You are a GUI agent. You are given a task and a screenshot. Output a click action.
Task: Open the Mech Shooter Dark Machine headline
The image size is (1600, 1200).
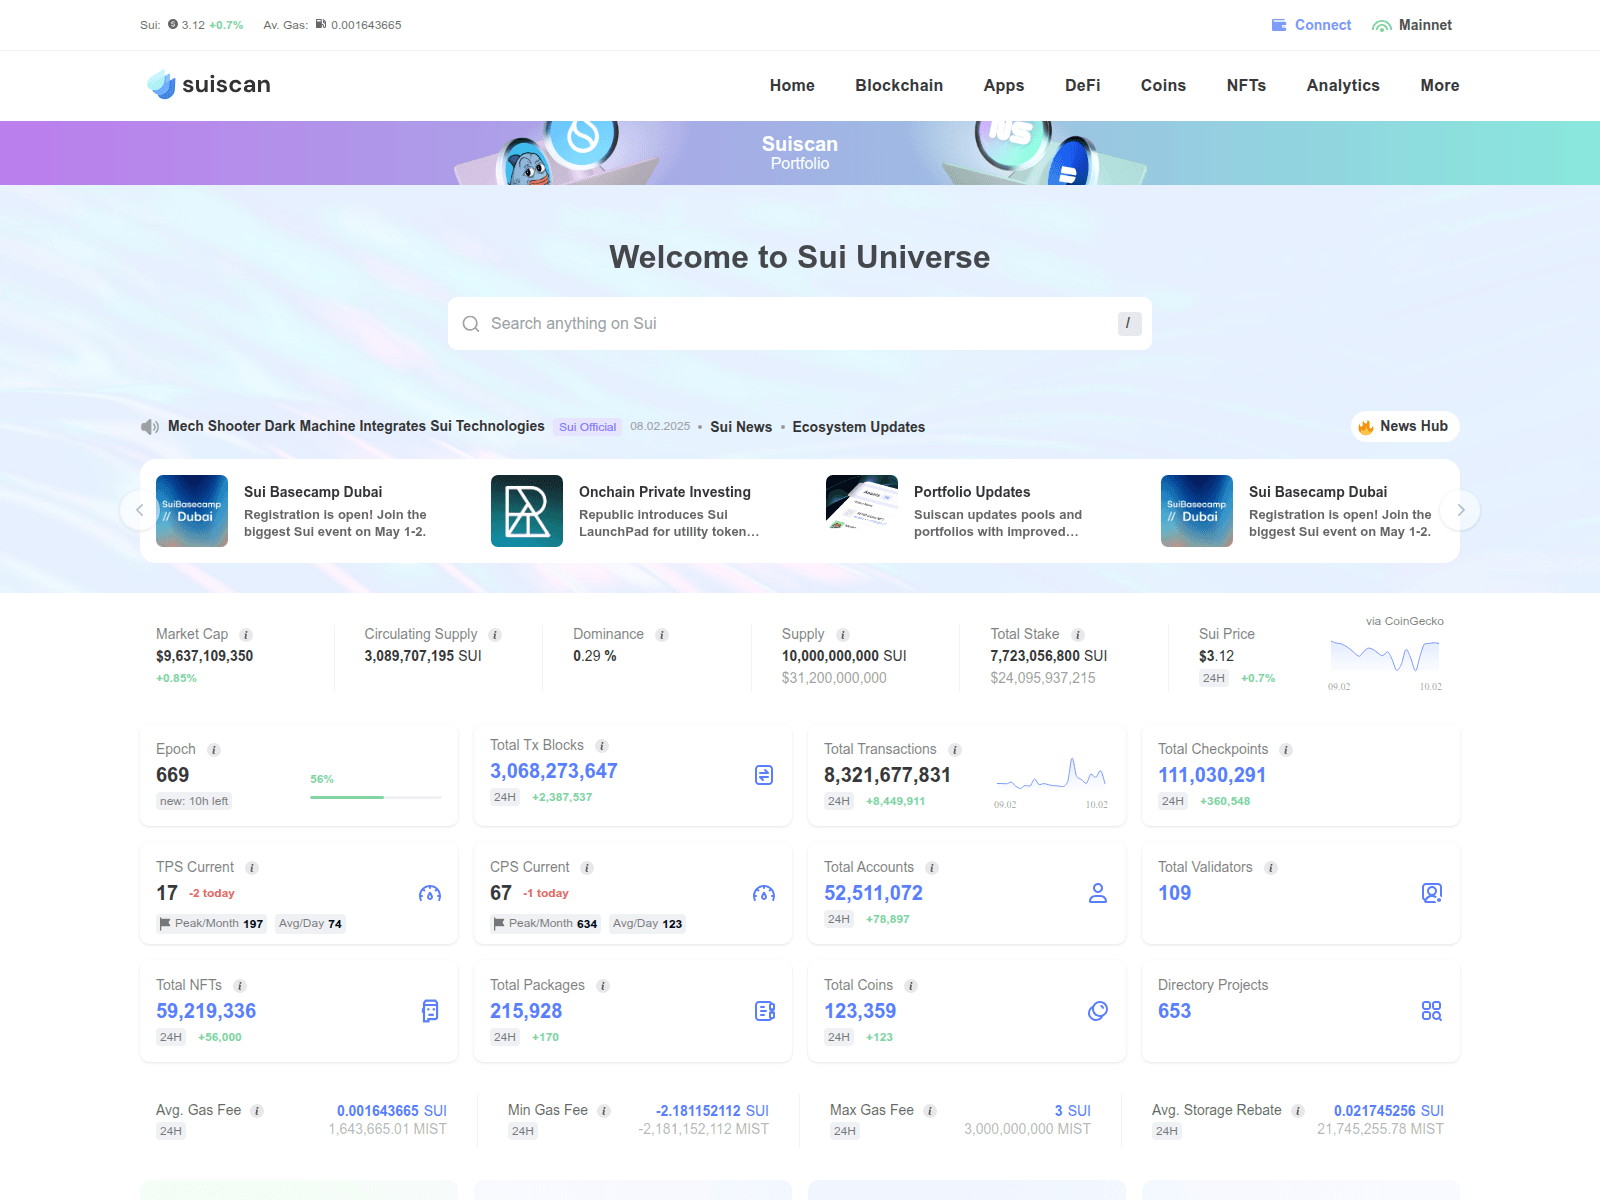point(356,426)
